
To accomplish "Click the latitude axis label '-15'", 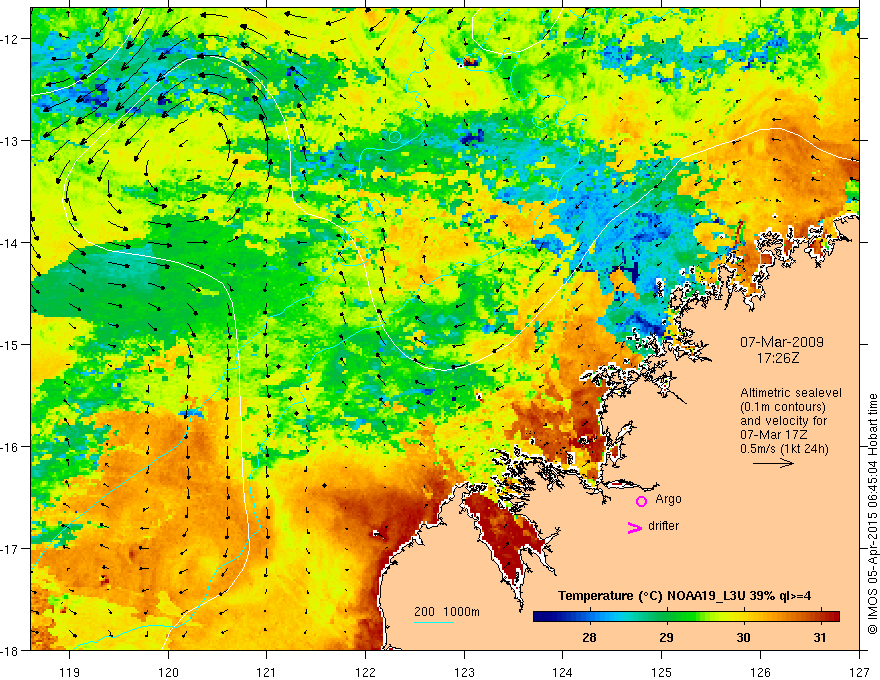I will 10,344.
